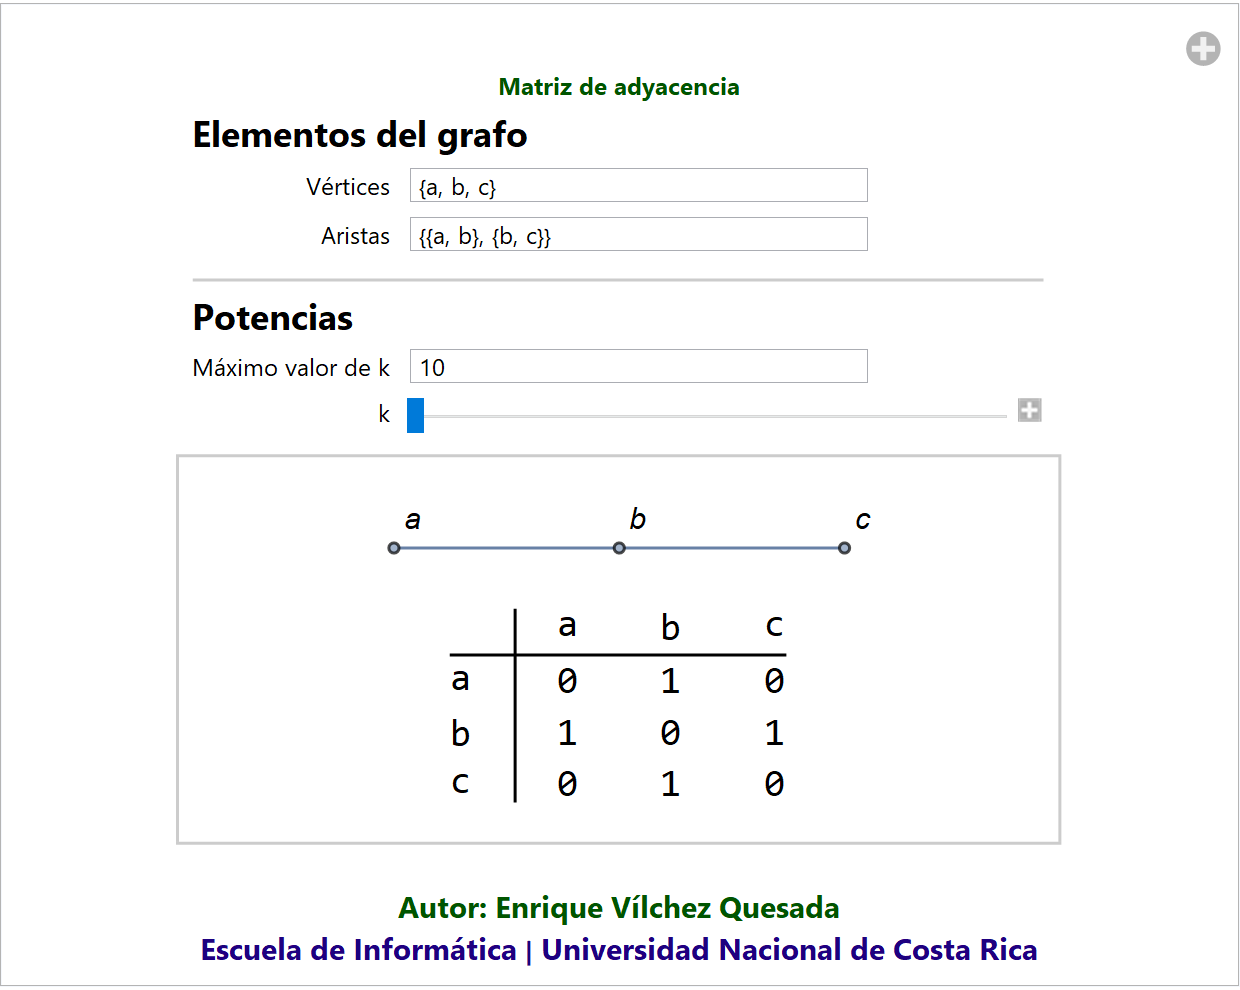Viewport: 1240px width, 990px height.
Task: Click the Aristas input field
Action: coord(638,235)
